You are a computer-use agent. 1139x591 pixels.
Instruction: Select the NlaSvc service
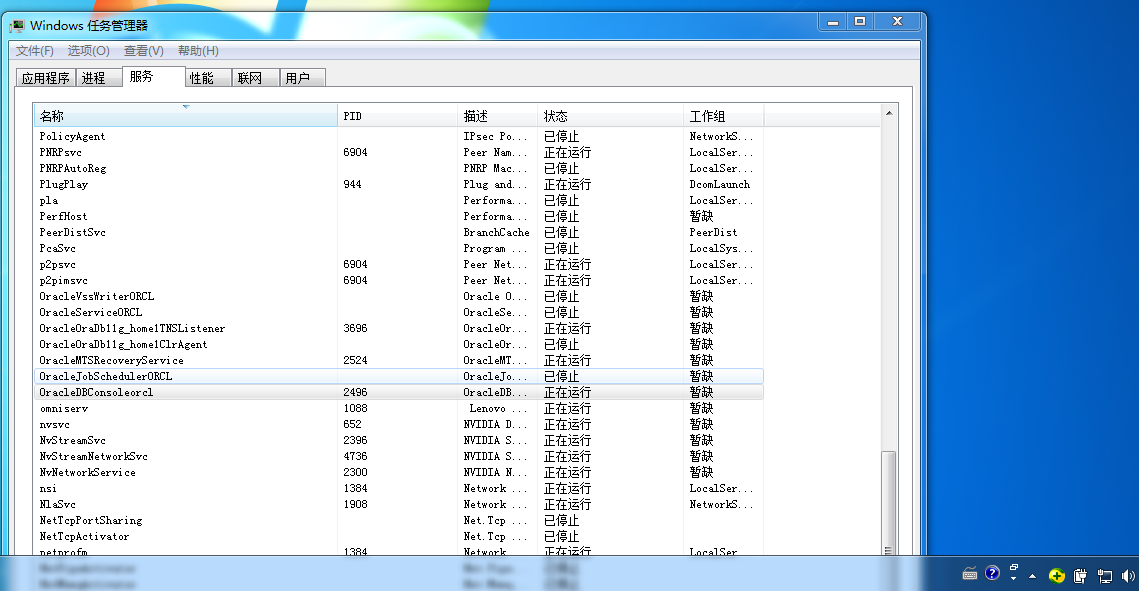pyautogui.click(x=57, y=504)
